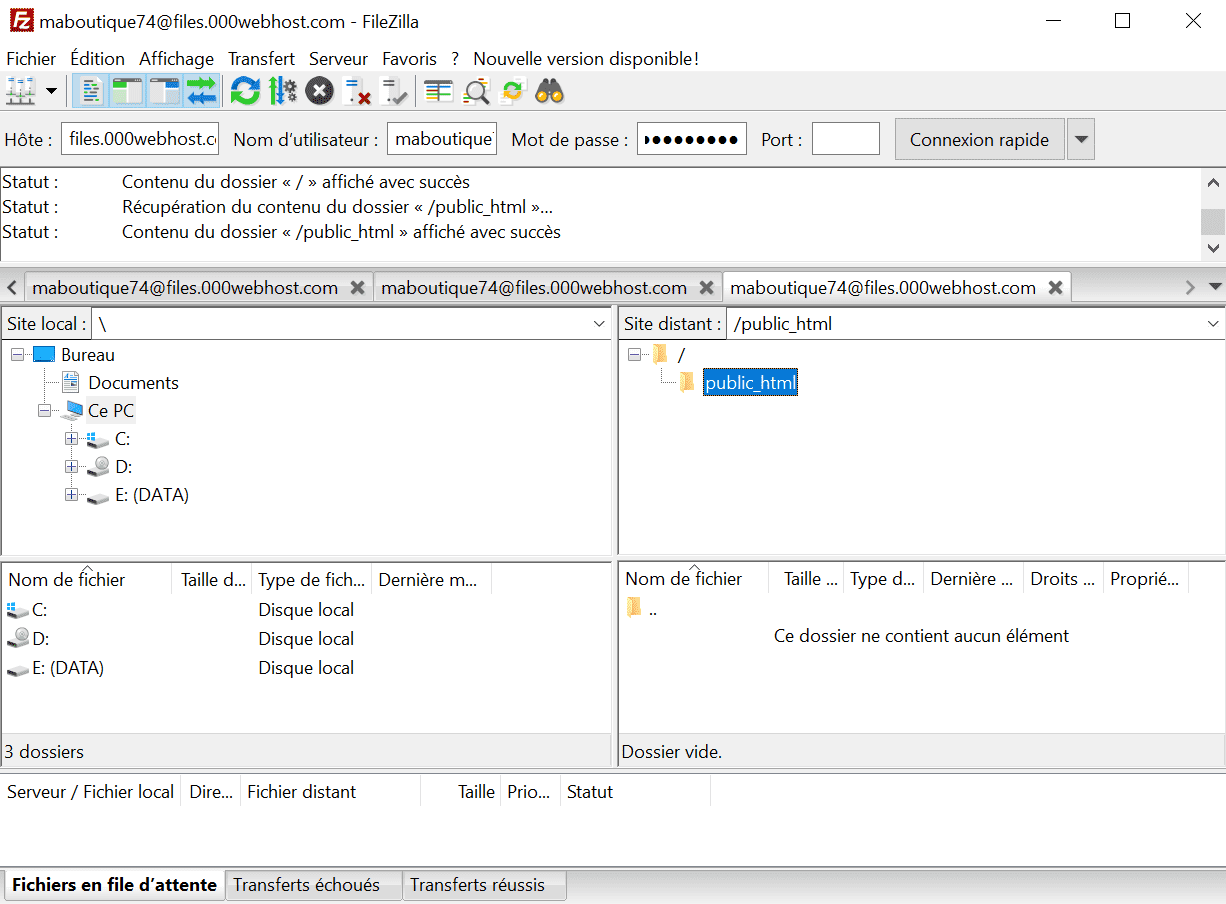
Task: Focus the Port input field
Action: pyautogui.click(x=846, y=139)
